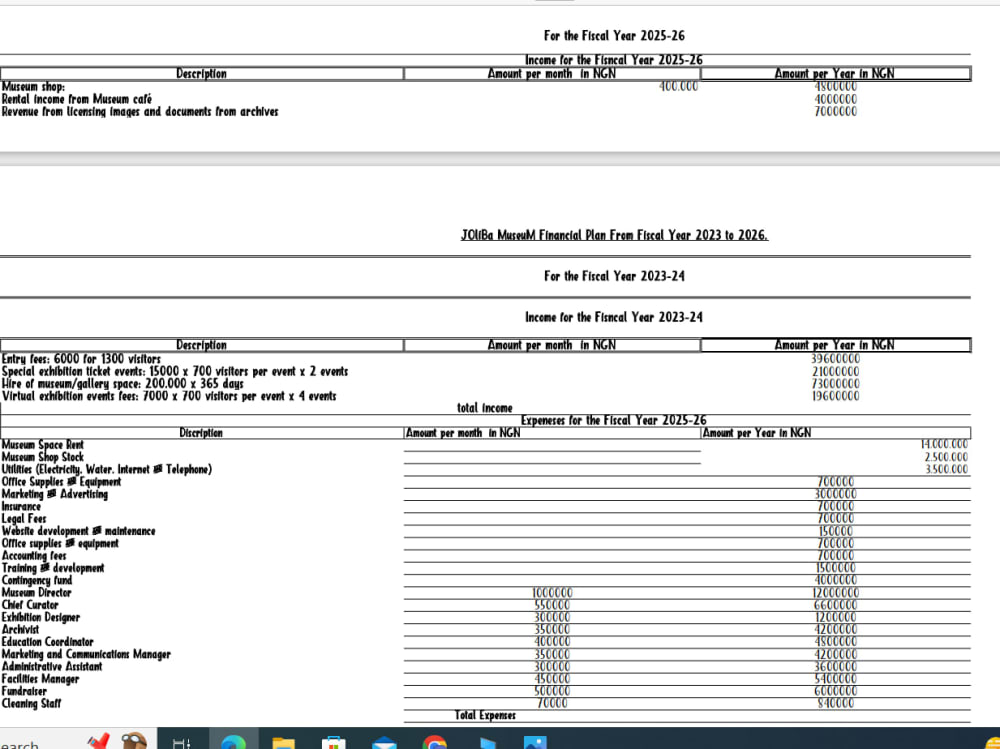1000x749 pixels.
Task: Click the monthly amount '450000' for Facilities Manager
Action: click(x=552, y=679)
